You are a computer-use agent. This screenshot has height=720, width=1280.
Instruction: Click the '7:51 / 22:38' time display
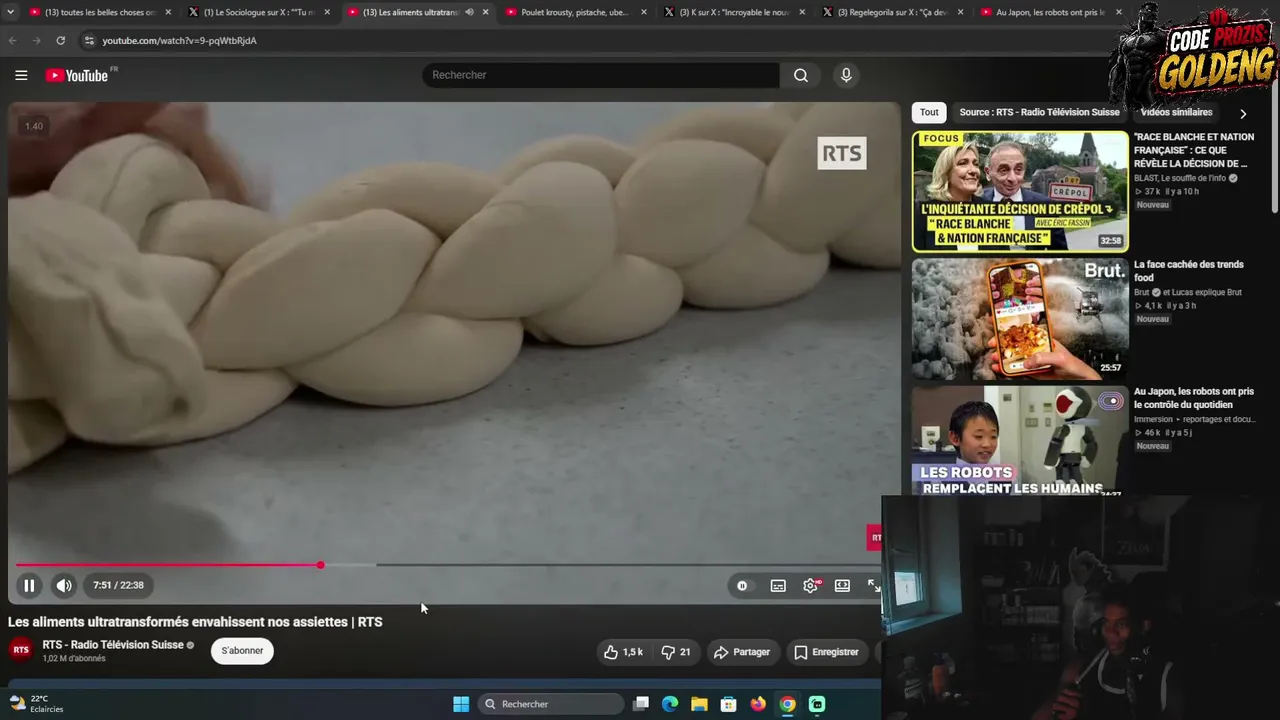point(118,585)
